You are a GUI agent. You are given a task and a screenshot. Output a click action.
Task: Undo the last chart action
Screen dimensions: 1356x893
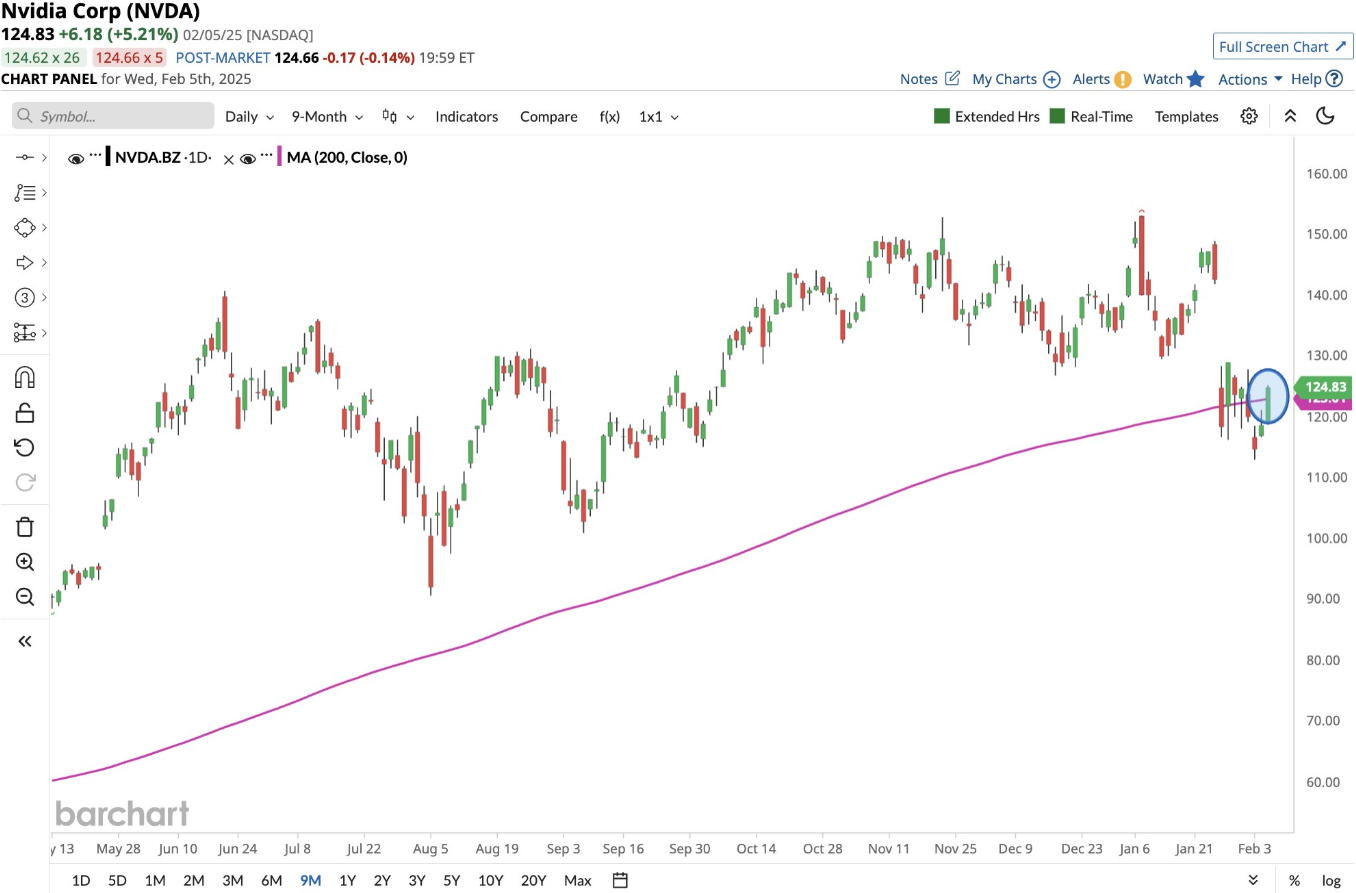point(25,447)
